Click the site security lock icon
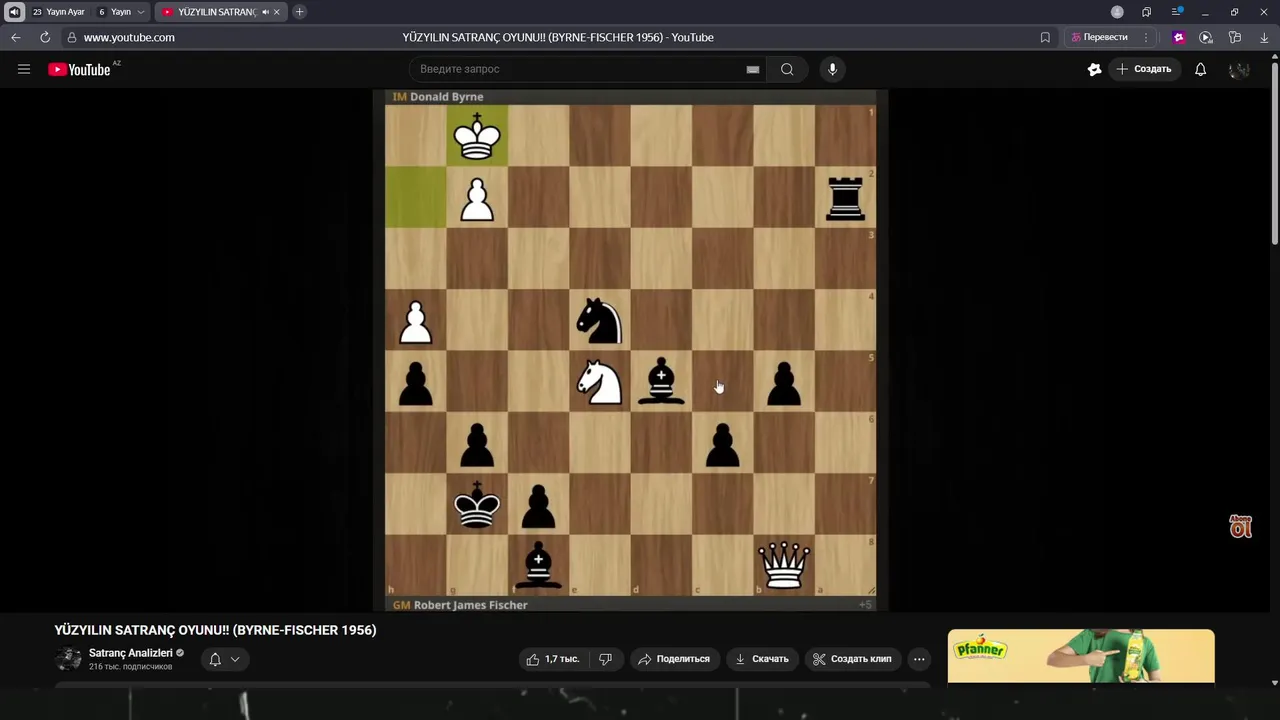Viewport: 1280px width, 720px height. point(70,37)
